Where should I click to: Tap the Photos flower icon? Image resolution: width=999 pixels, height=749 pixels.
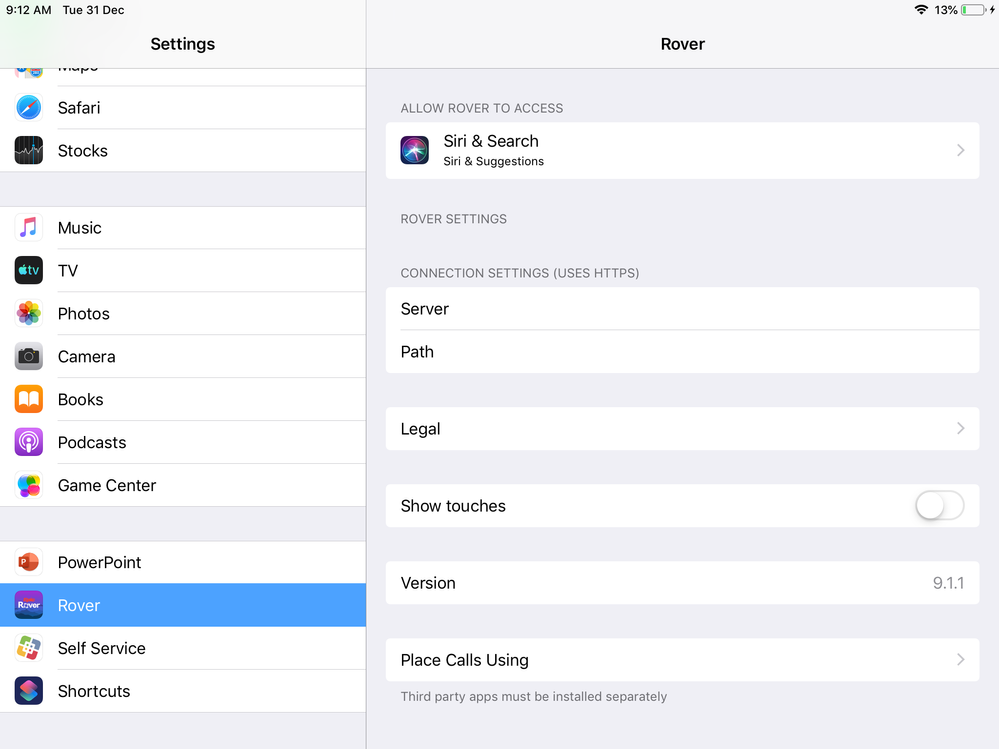pyautogui.click(x=29, y=313)
